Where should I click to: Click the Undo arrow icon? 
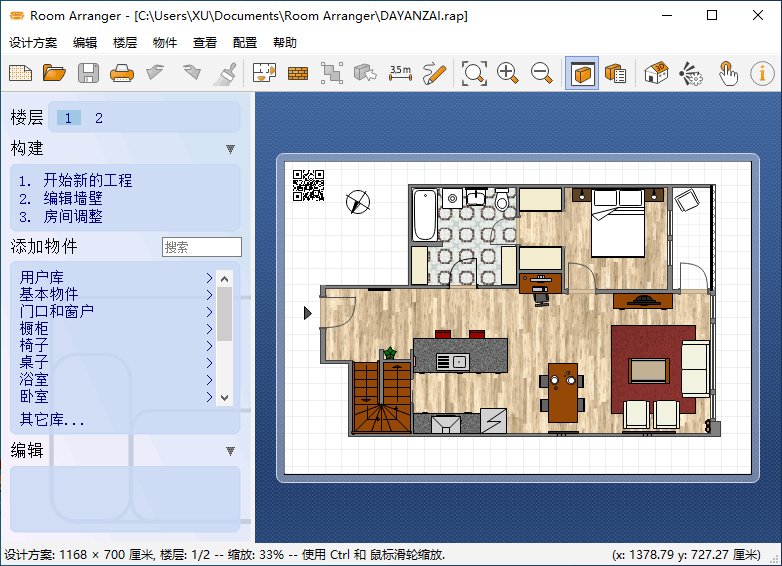click(155, 73)
